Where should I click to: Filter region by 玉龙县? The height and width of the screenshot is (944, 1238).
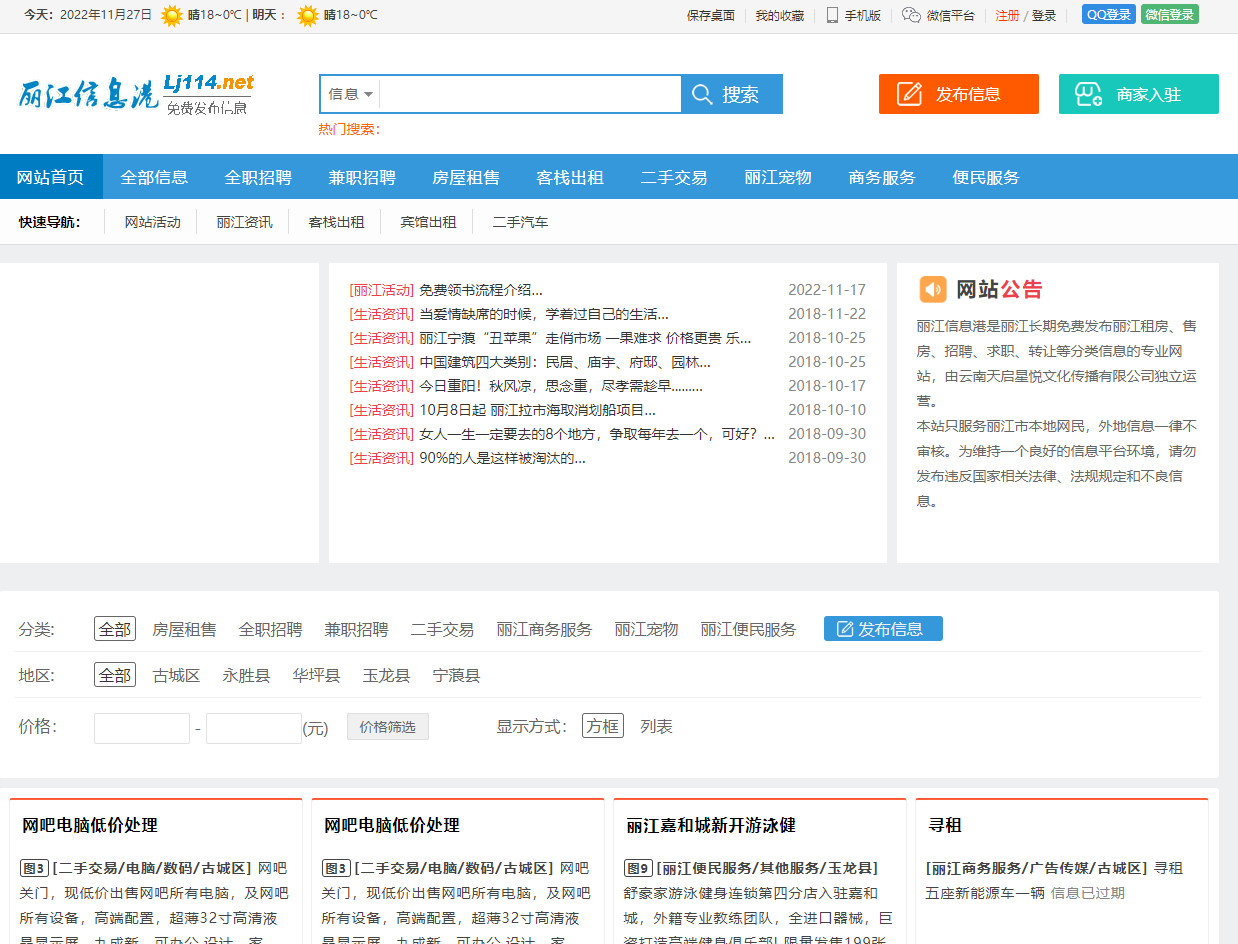coord(386,676)
